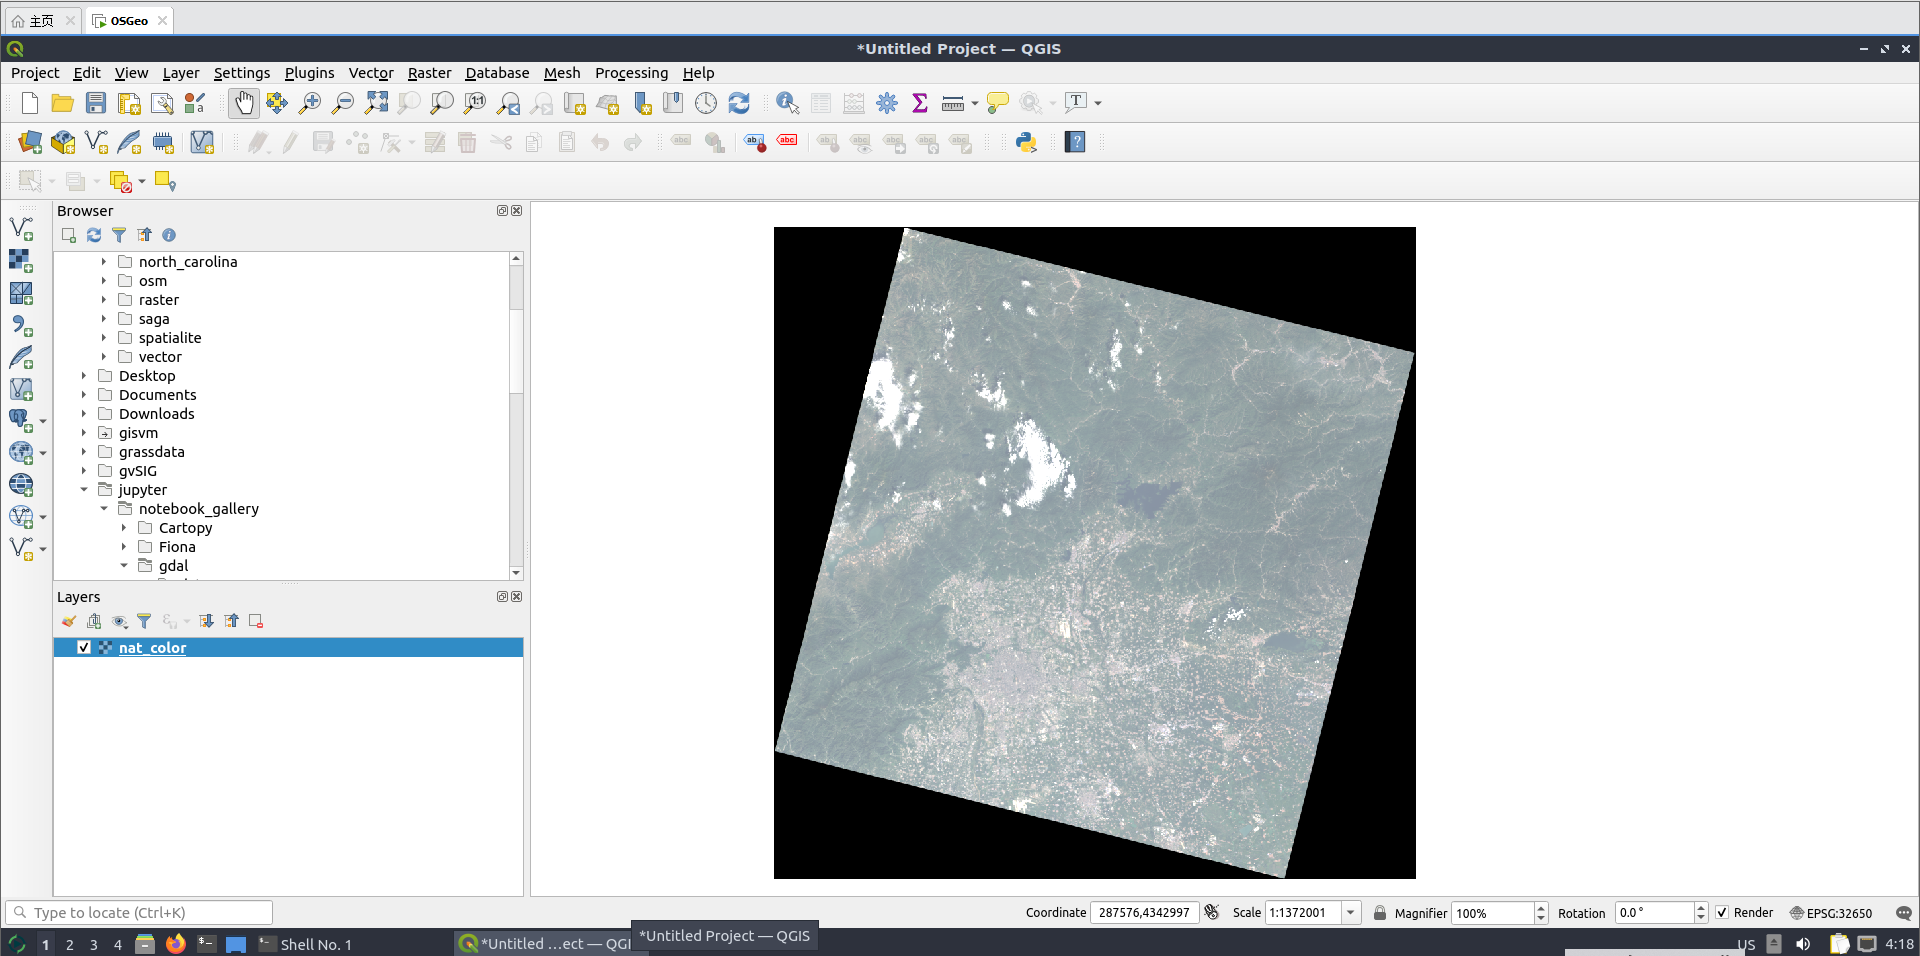Click the Zoom Full extent icon
Screen dimensions: 1920x956
click(x=376, y=103)
